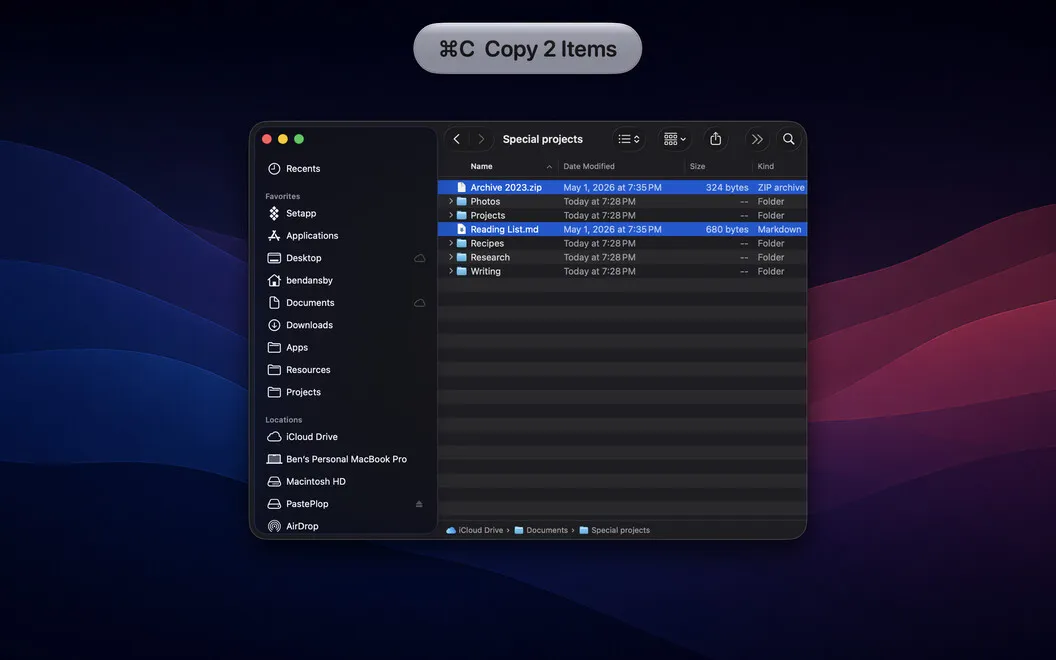Show more toolbar items via double chevron
The width and height of the screenshot is (1056, 660).
coord(757,139)
